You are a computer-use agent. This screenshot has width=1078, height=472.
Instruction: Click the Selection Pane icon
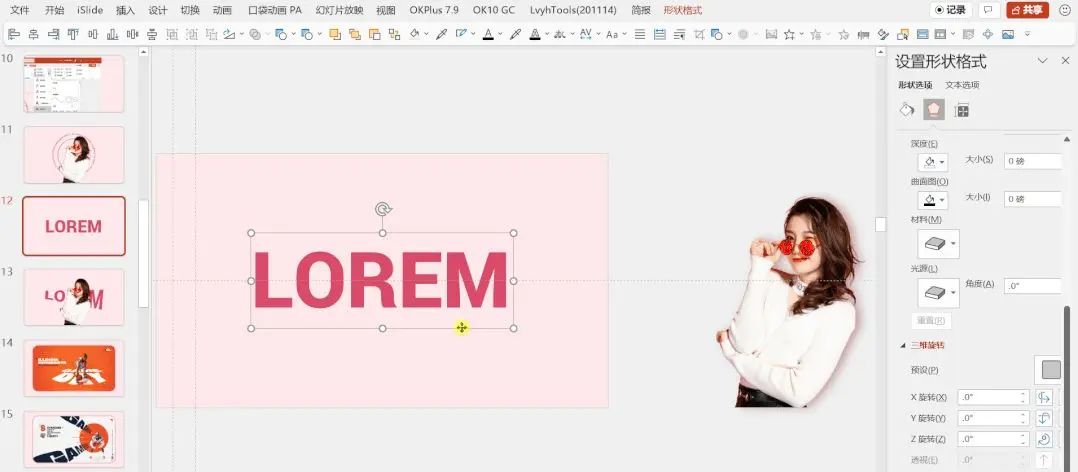[x=902, y=34]
